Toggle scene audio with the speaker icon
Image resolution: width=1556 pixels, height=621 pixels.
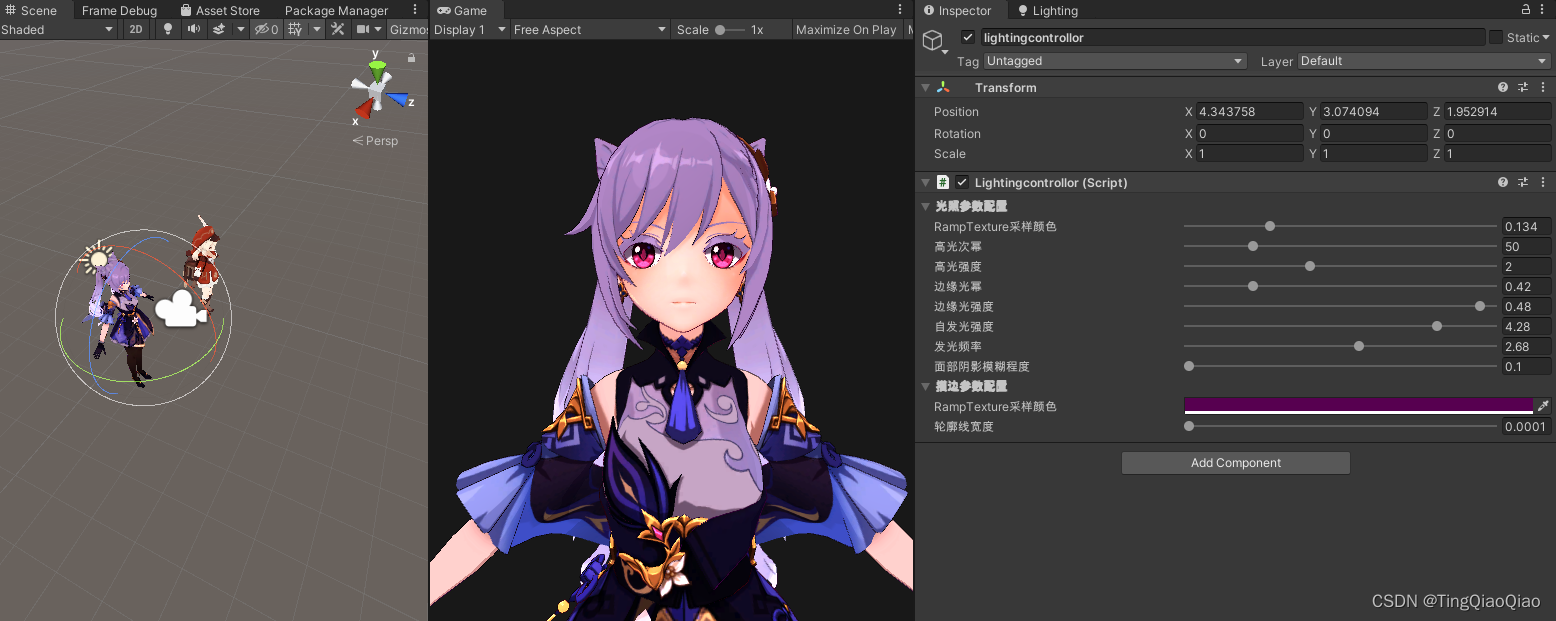pos(193,30)
